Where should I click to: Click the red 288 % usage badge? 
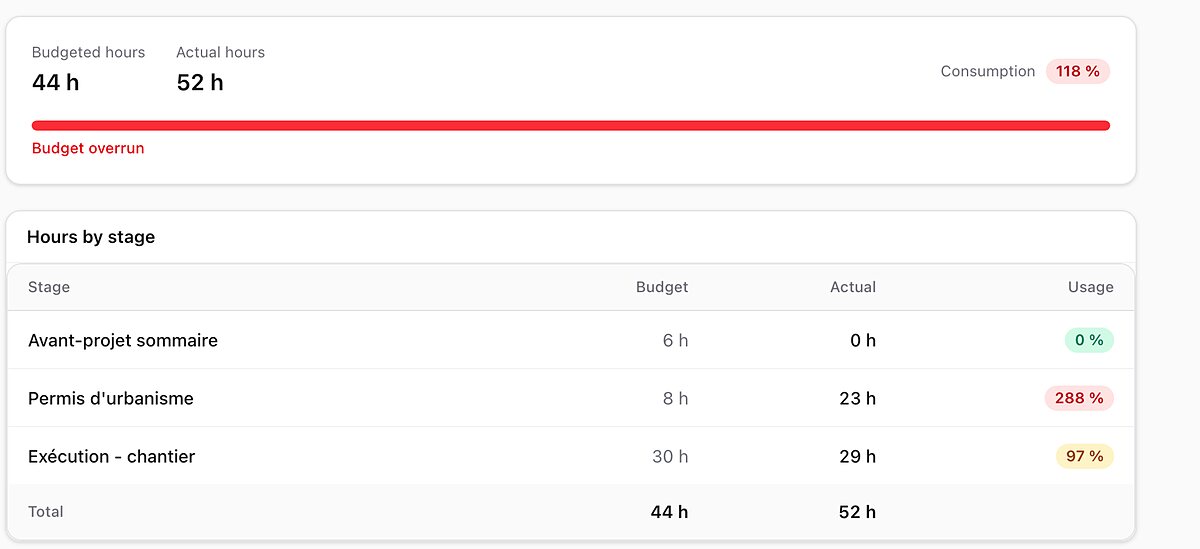pos(1079,398)
